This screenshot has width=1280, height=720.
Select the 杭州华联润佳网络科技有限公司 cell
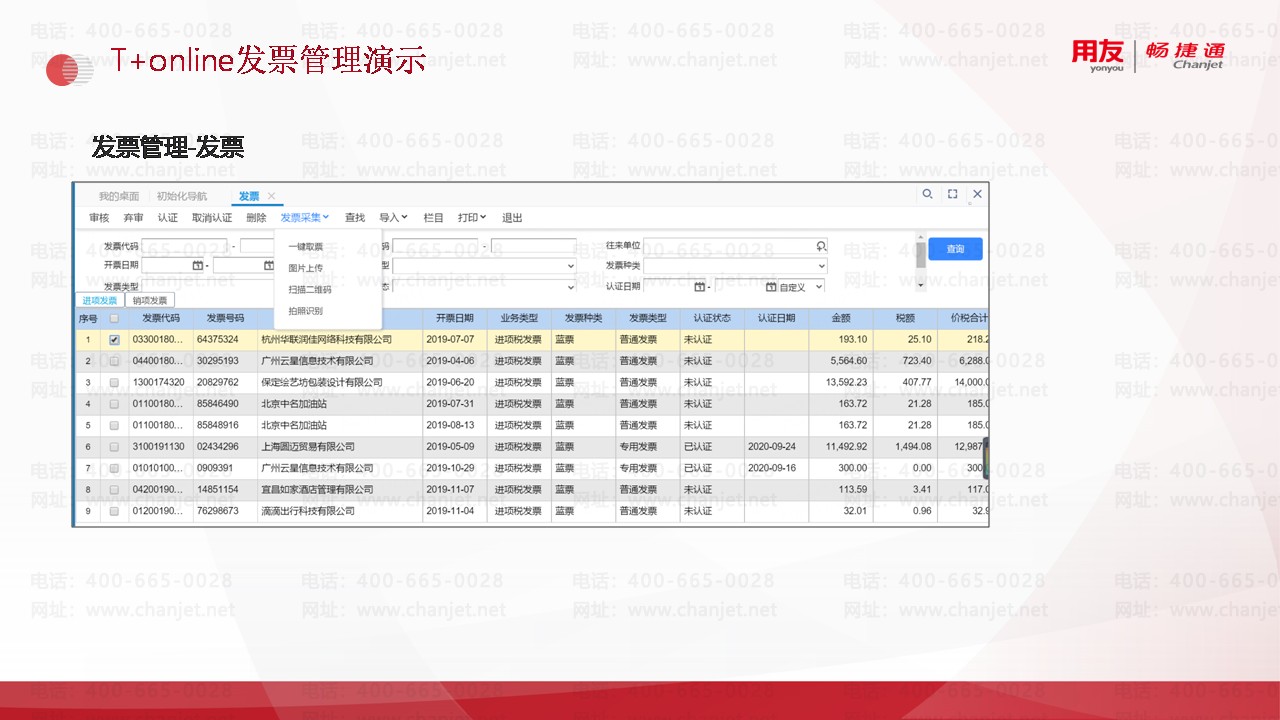coord(340,340)
